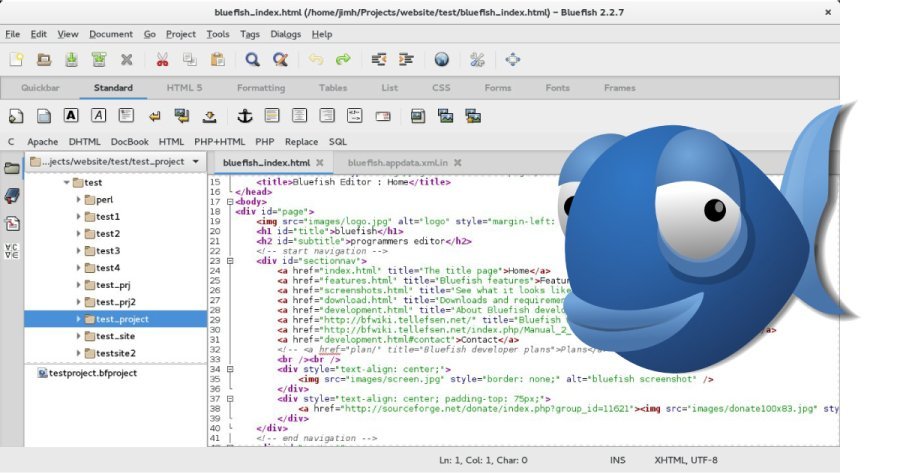
Task: Toggle fold marker at line 23
Action: [x=230, y=260]
